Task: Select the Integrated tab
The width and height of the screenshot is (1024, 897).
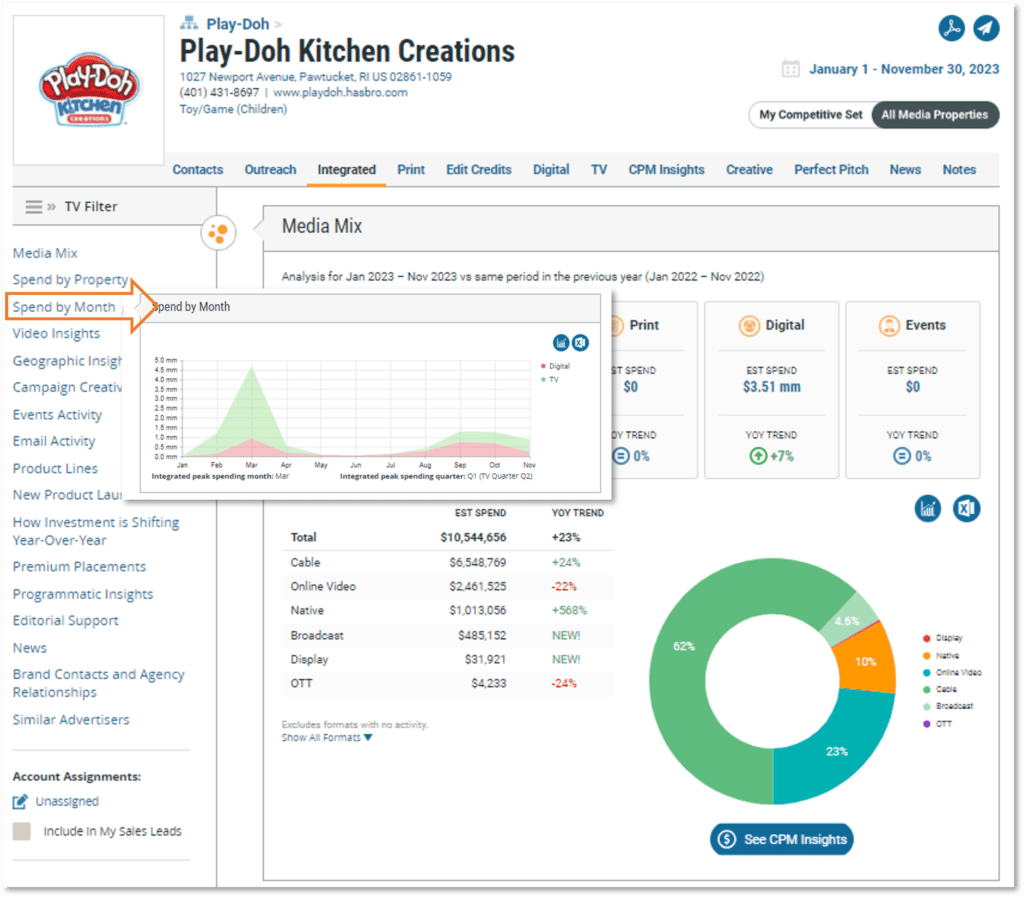Action: tap(347, 170)
